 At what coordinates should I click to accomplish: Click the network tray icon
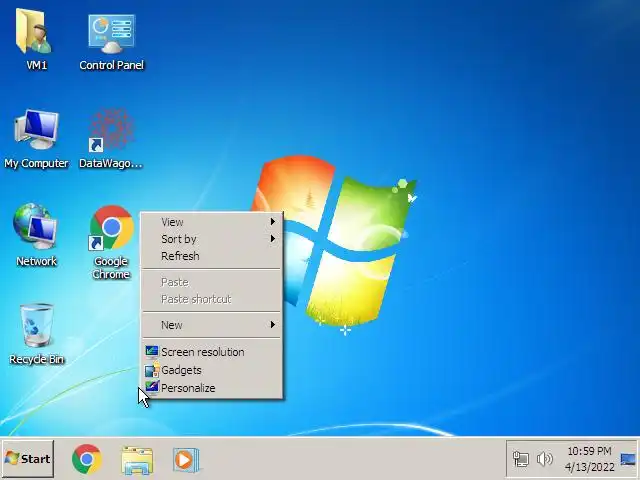tap(521, 459)
